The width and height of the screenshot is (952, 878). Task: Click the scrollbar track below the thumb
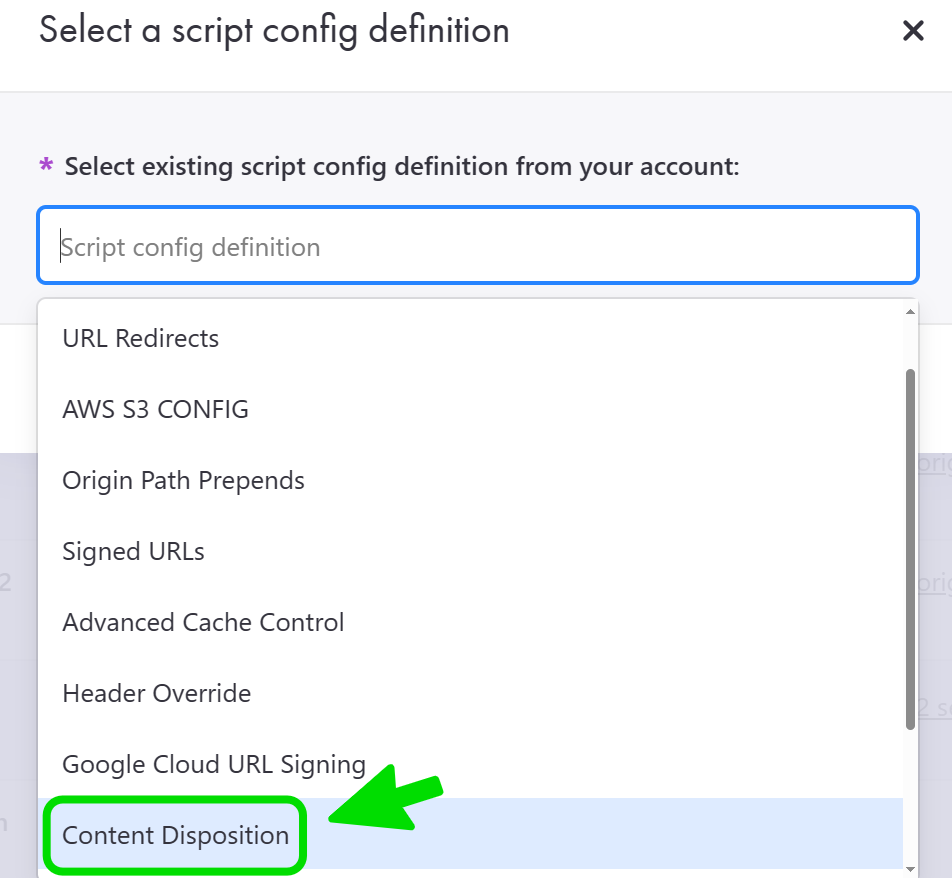pos(910,795)
